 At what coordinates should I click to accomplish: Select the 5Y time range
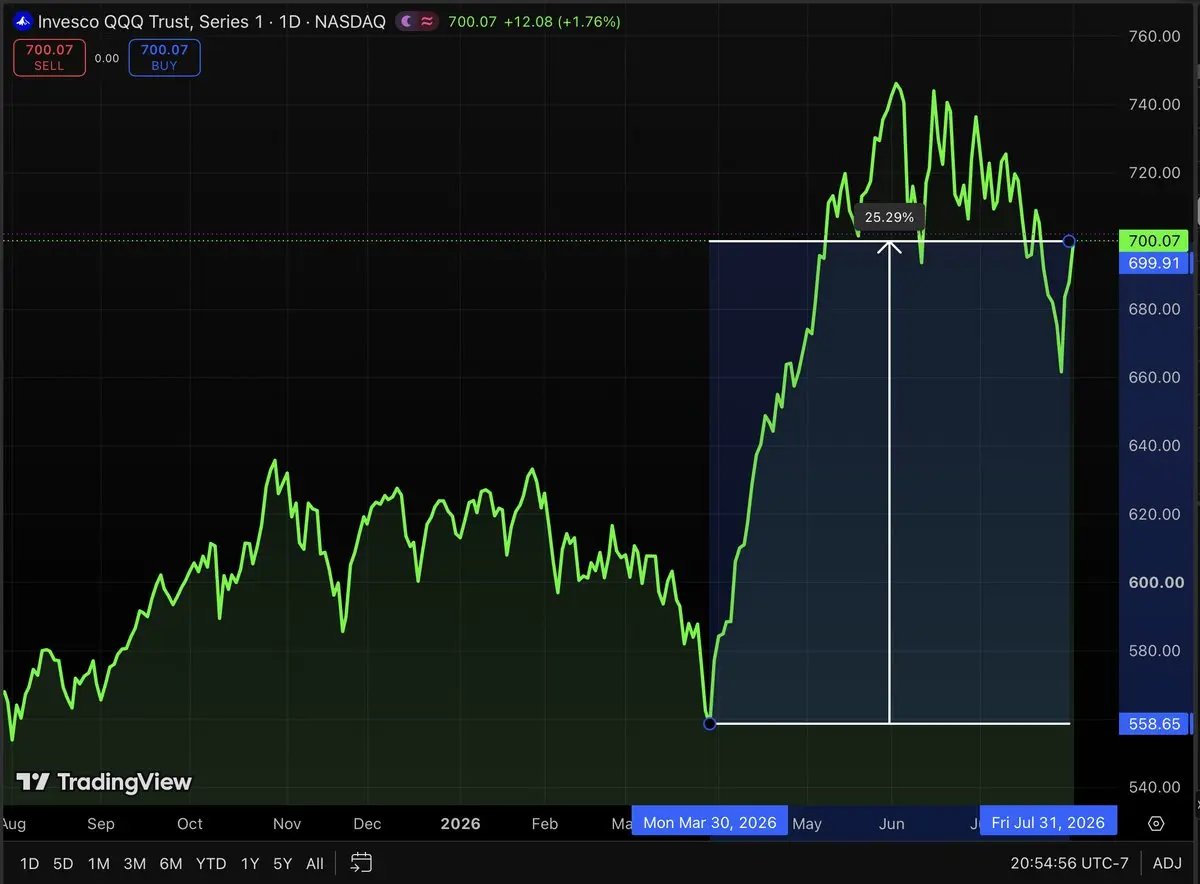point(283,863)
